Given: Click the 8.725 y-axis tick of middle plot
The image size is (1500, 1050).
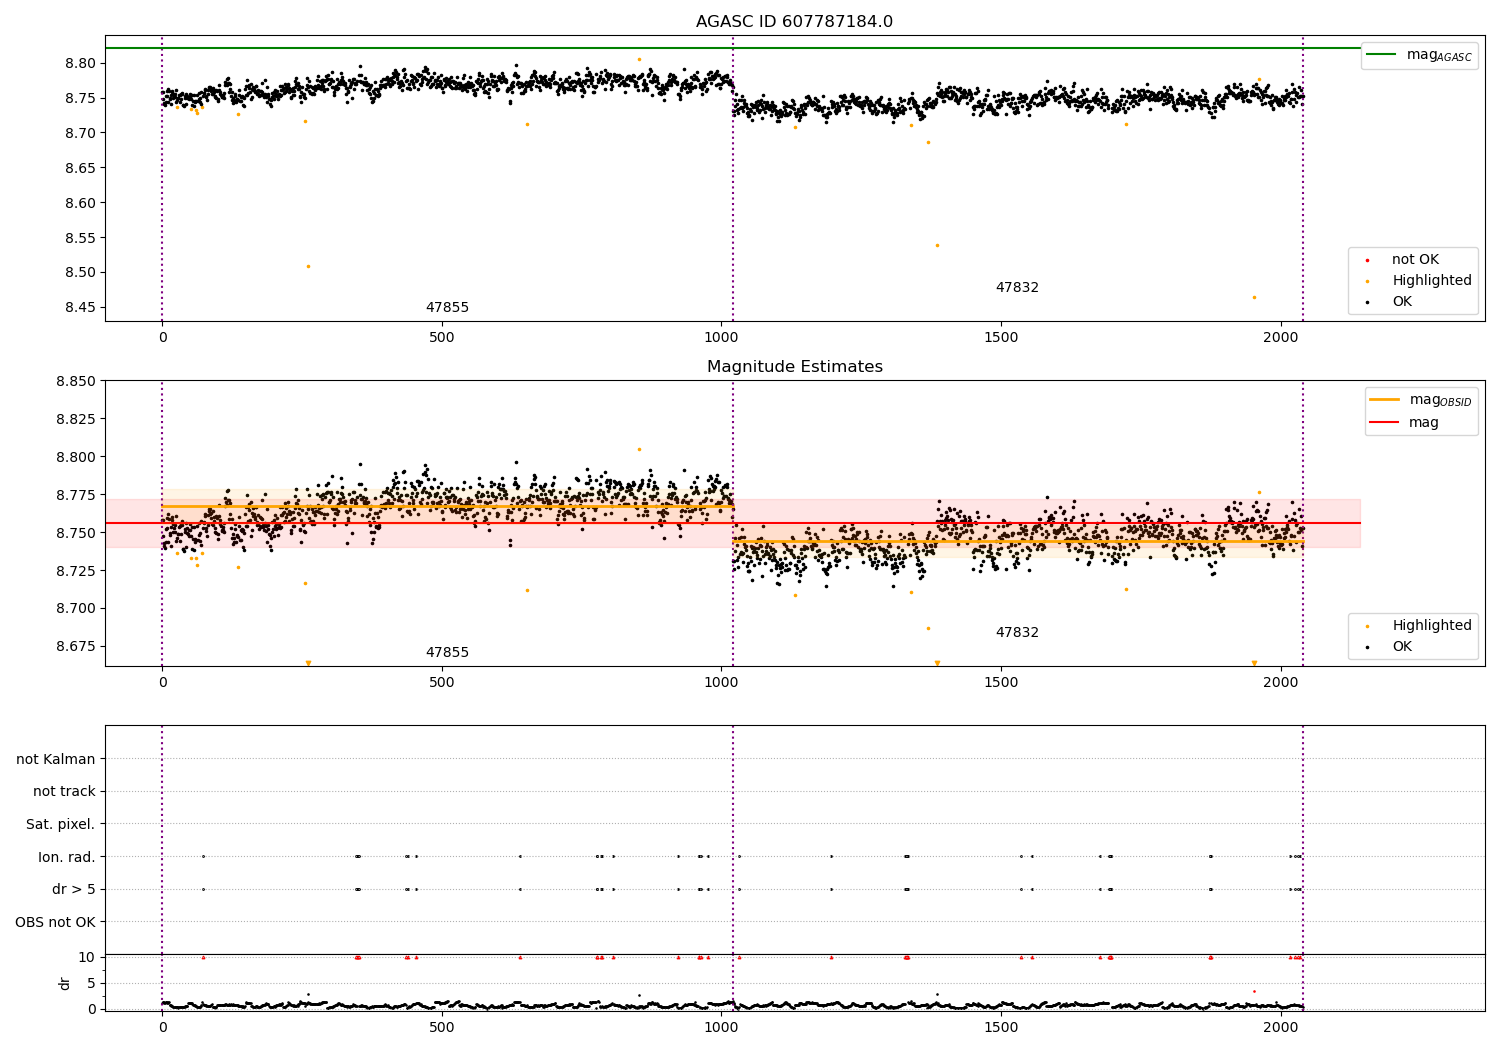Looking at the screenshot, I should [76, 571].
